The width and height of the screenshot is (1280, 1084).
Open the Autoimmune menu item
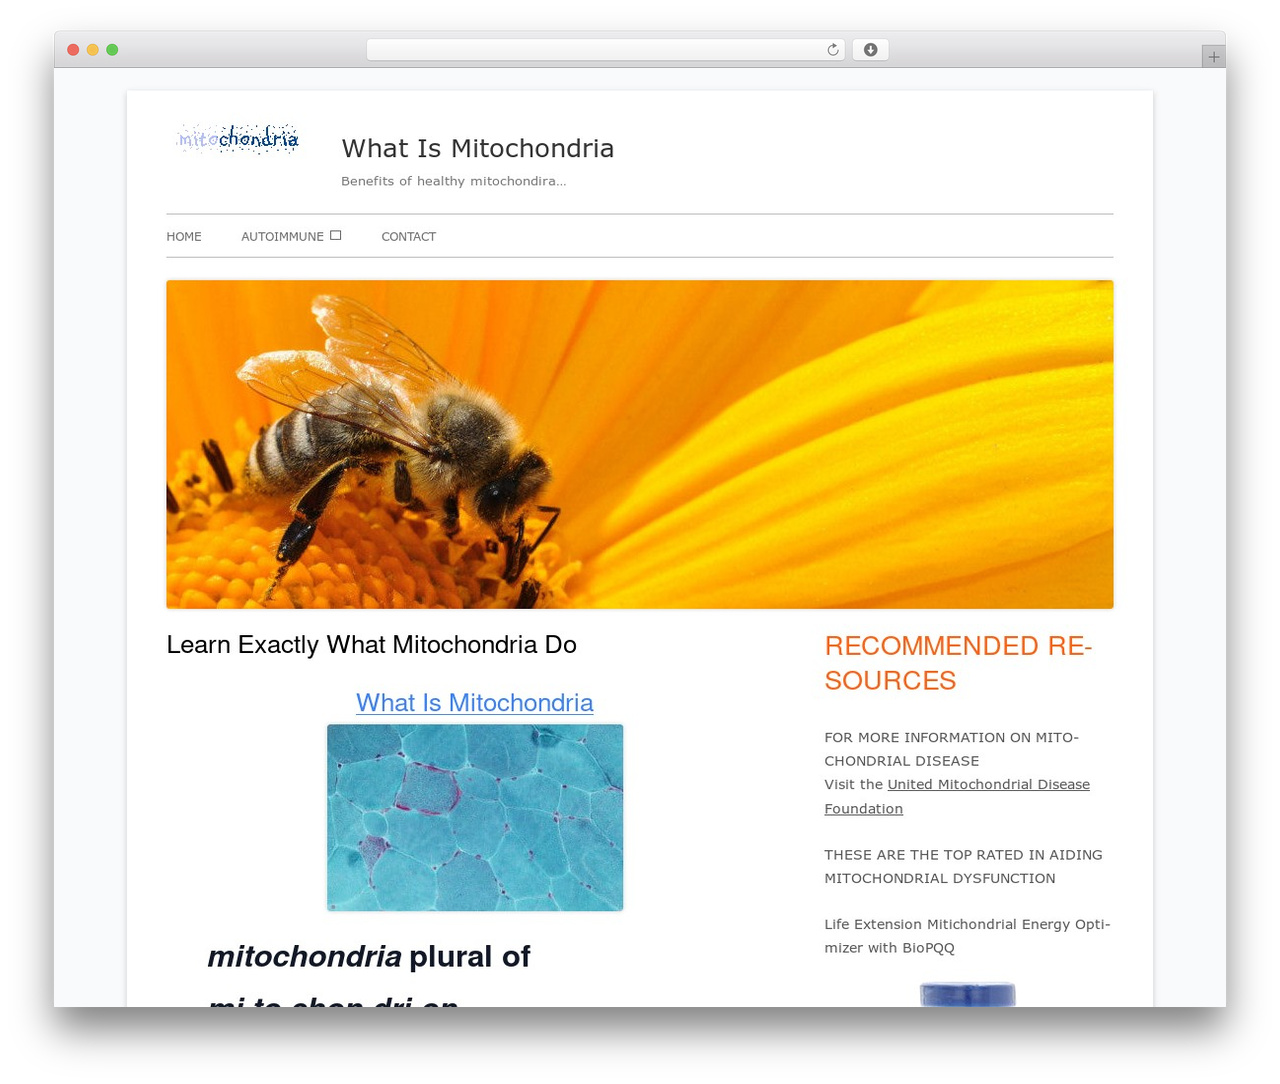(x=282, y=237)
